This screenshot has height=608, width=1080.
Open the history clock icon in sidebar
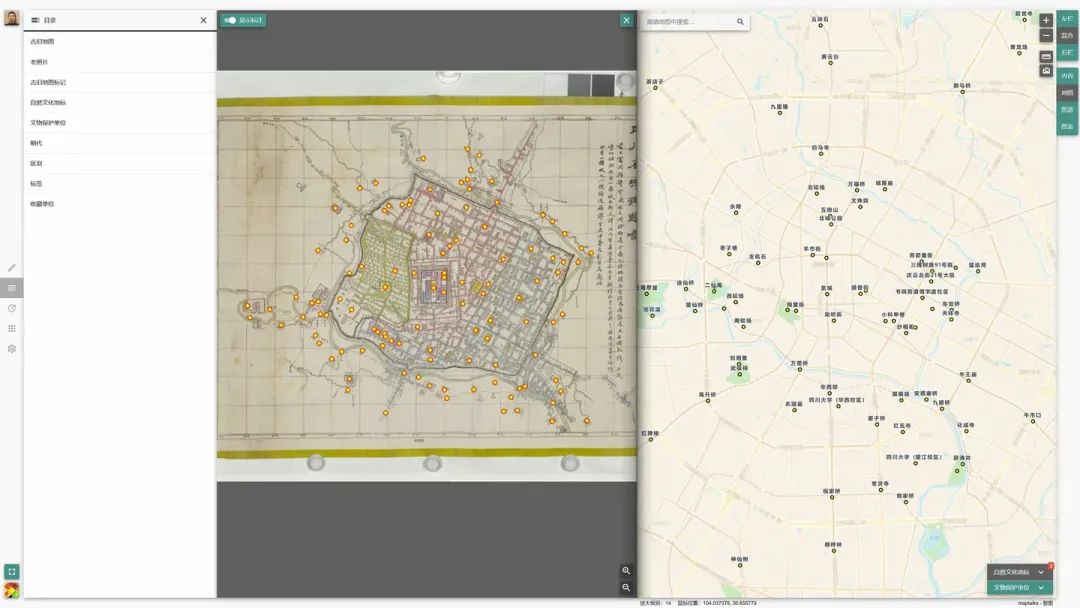click(x=12, y=308)
